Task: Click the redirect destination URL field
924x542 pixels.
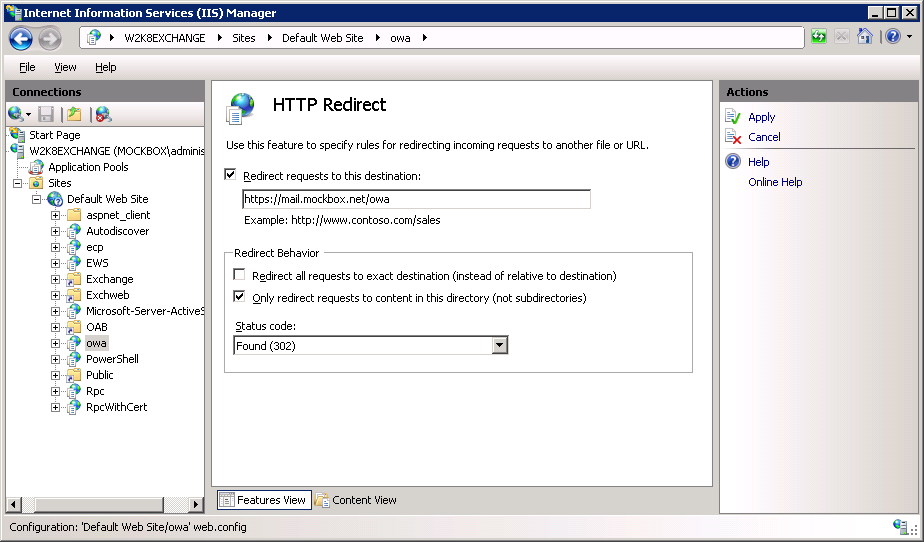Action: click(416, 199)
